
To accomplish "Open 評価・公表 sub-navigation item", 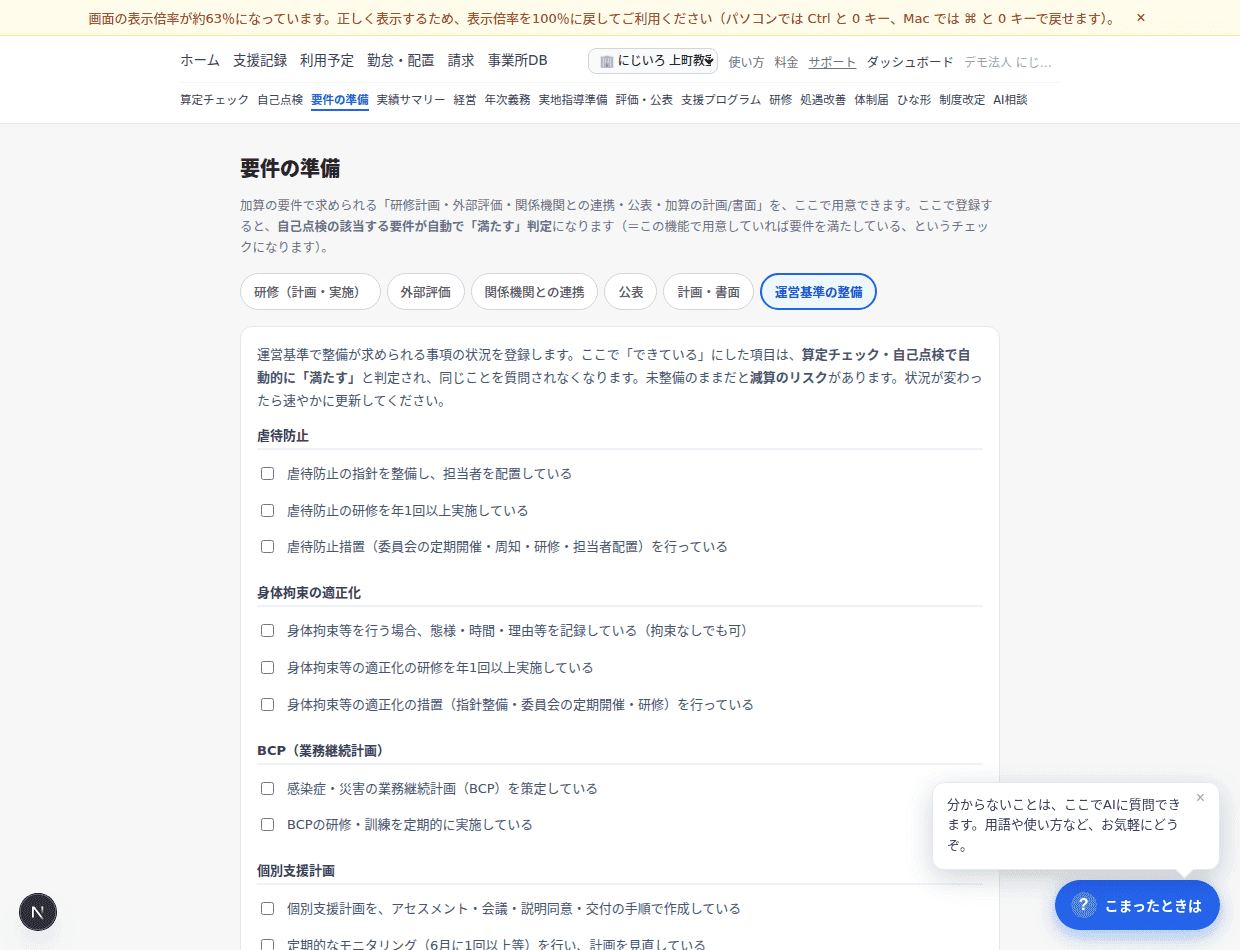I will click(644, 100).
